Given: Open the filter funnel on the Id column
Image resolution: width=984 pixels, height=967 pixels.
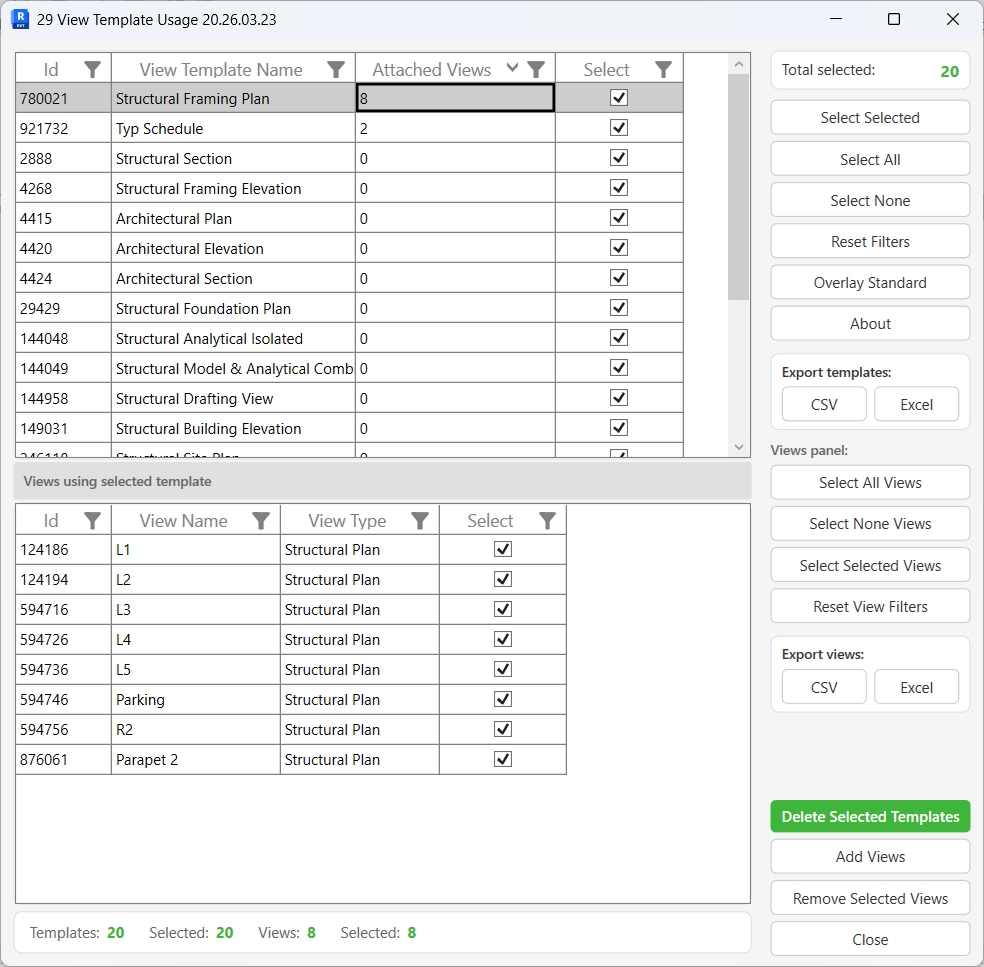Looking at the screenshot, I should click(93, 68).
